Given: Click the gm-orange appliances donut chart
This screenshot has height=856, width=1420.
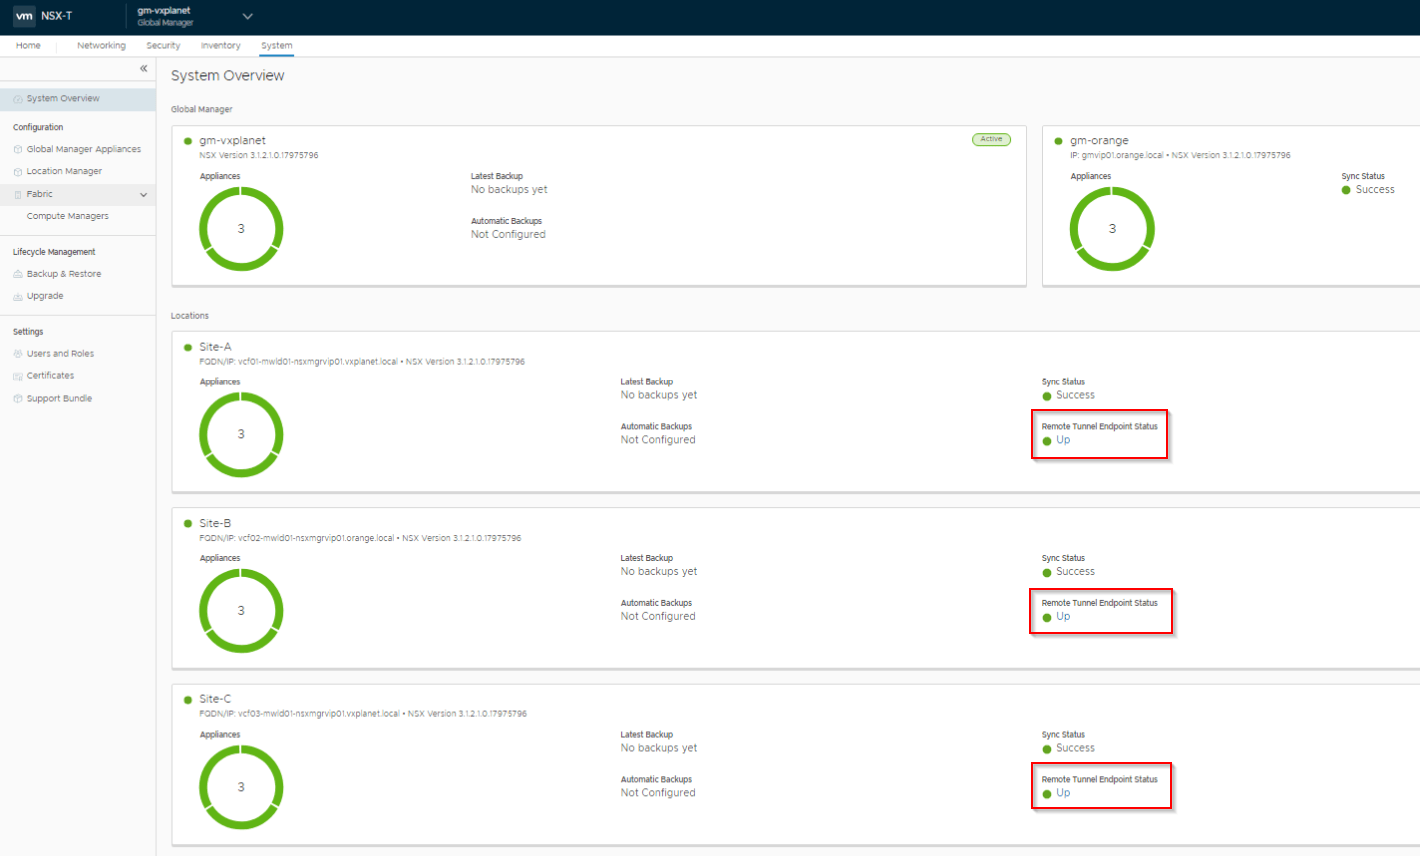Looking at the screenshot, I should coord(1112,228).
